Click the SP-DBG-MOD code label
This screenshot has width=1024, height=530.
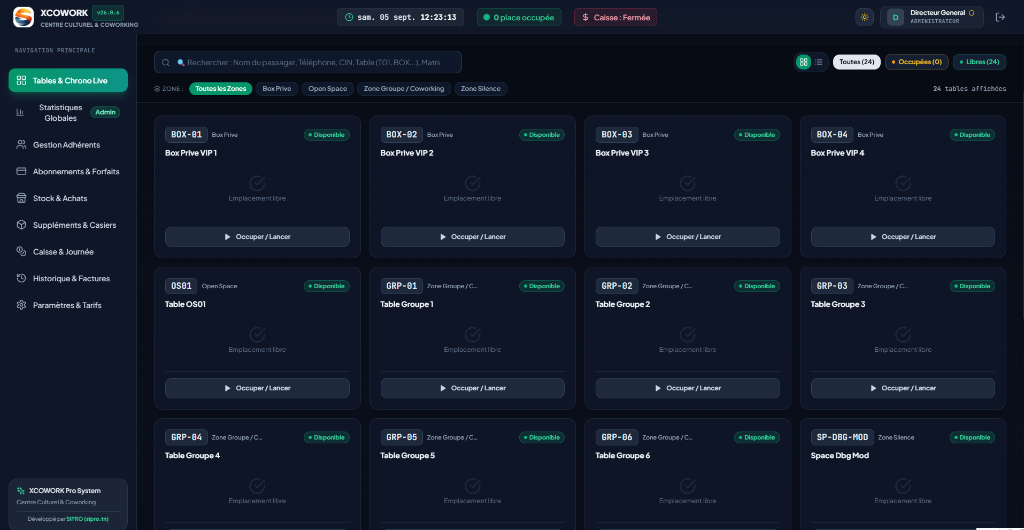coord(842,437)
